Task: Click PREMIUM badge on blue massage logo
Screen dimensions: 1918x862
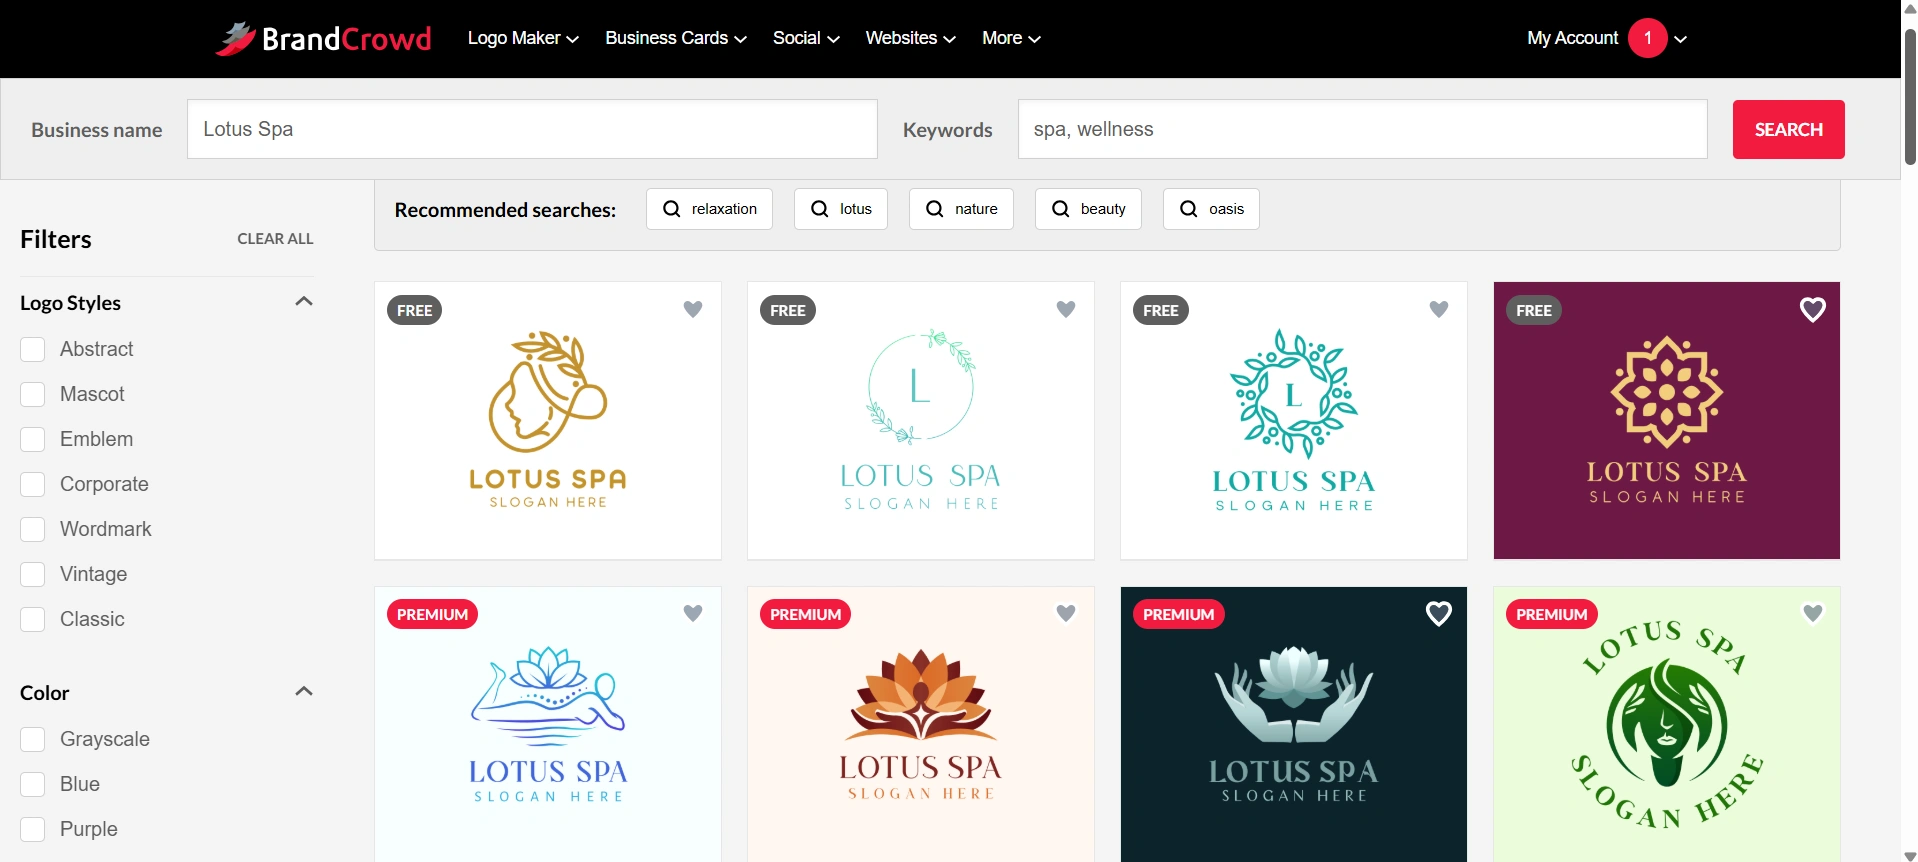Action: (x=433, y=614)
